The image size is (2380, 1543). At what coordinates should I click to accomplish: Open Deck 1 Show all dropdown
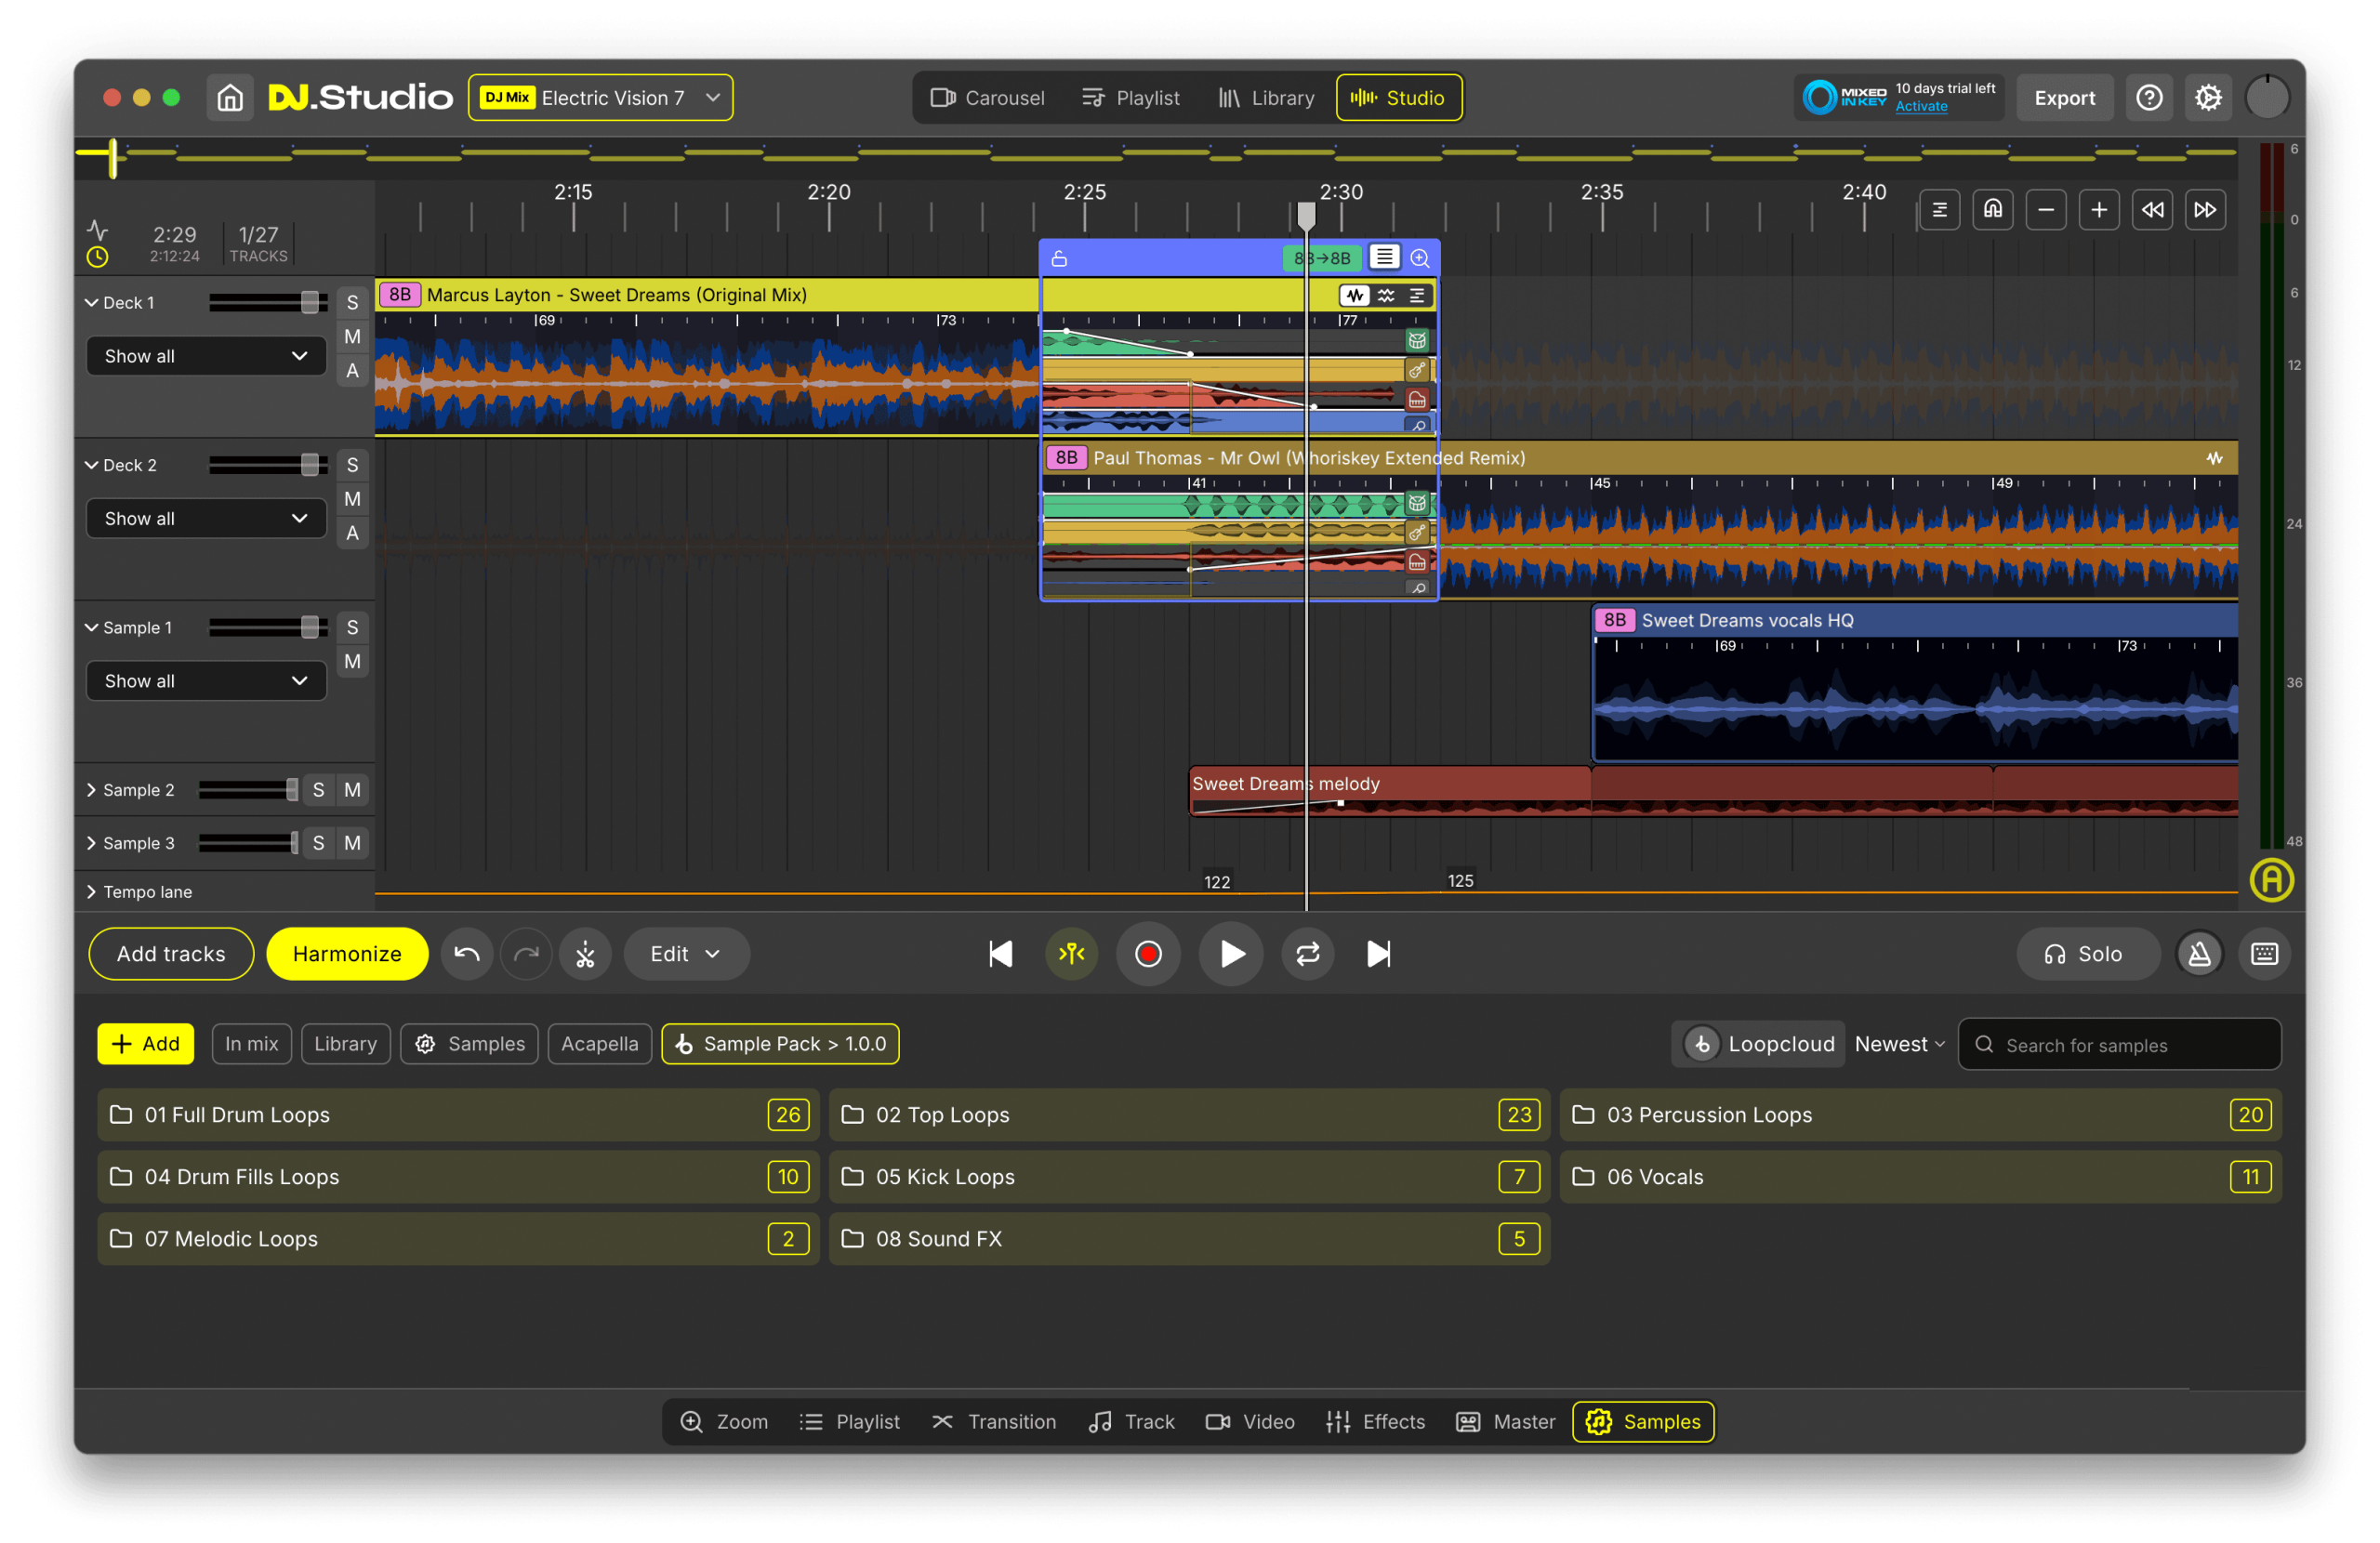[x=206, y=356]
